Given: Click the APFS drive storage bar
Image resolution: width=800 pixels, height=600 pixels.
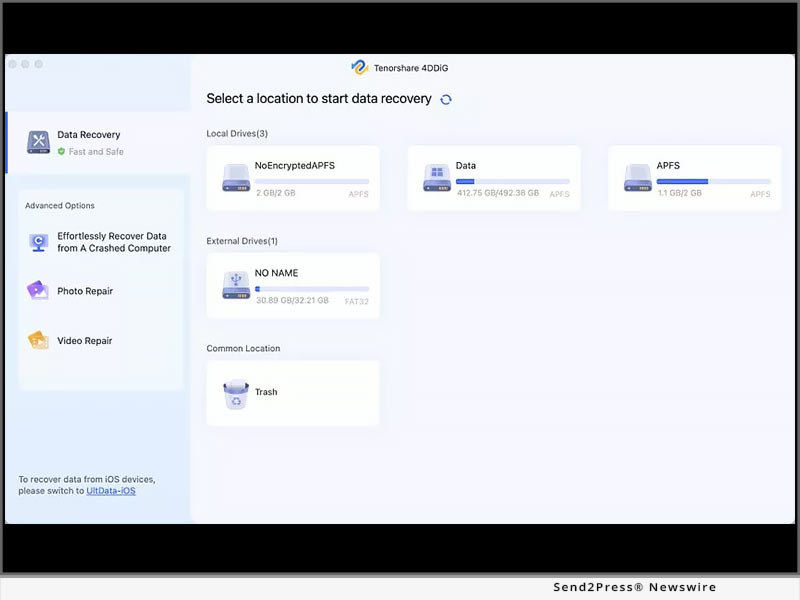Looking at the screenshot, I should tap(713, 181).
